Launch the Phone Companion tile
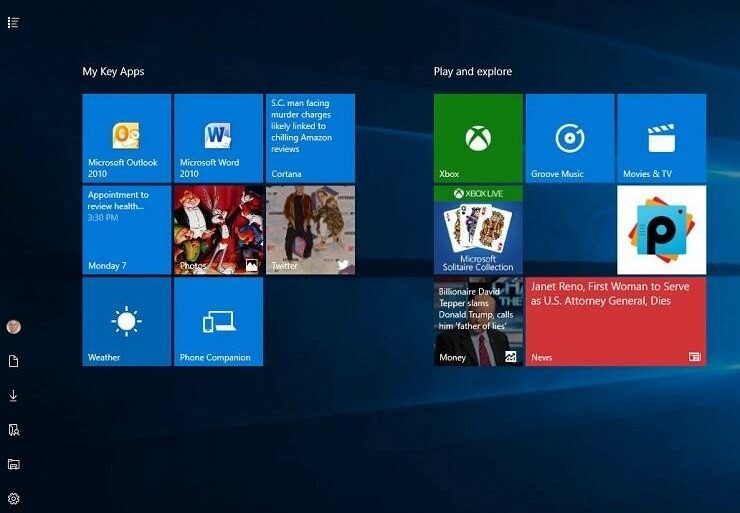740x513 pixels. click(219, 322)
